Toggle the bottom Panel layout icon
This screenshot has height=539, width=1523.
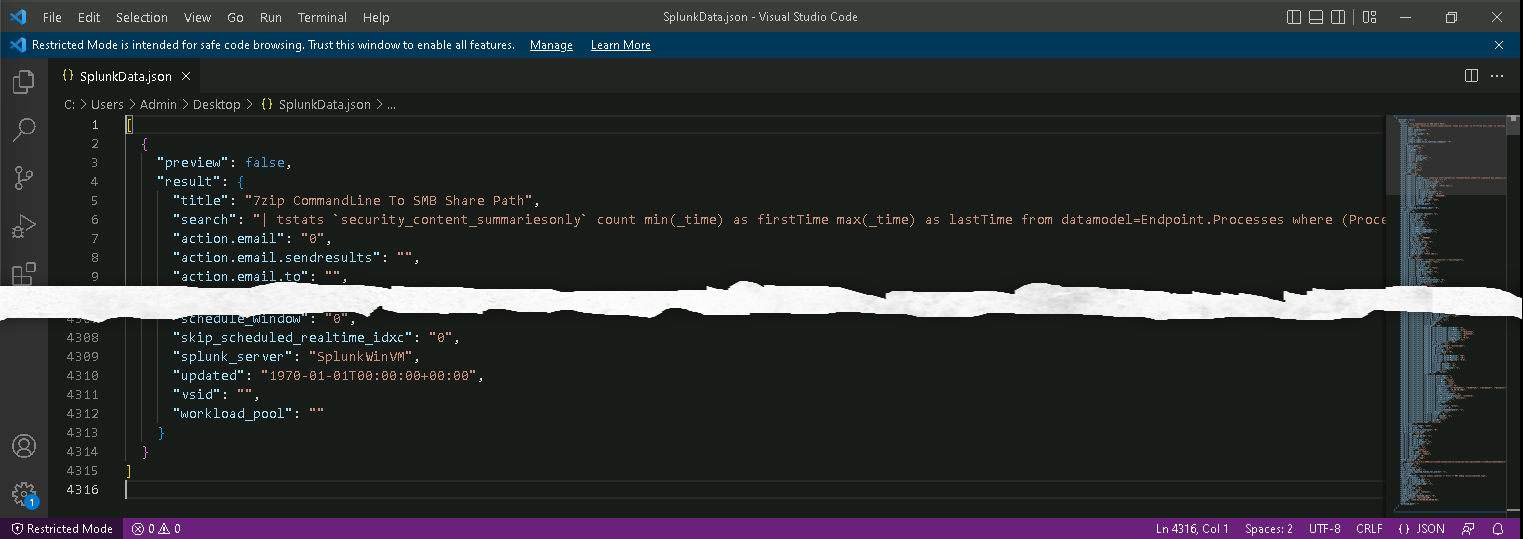coord(1317,17)
